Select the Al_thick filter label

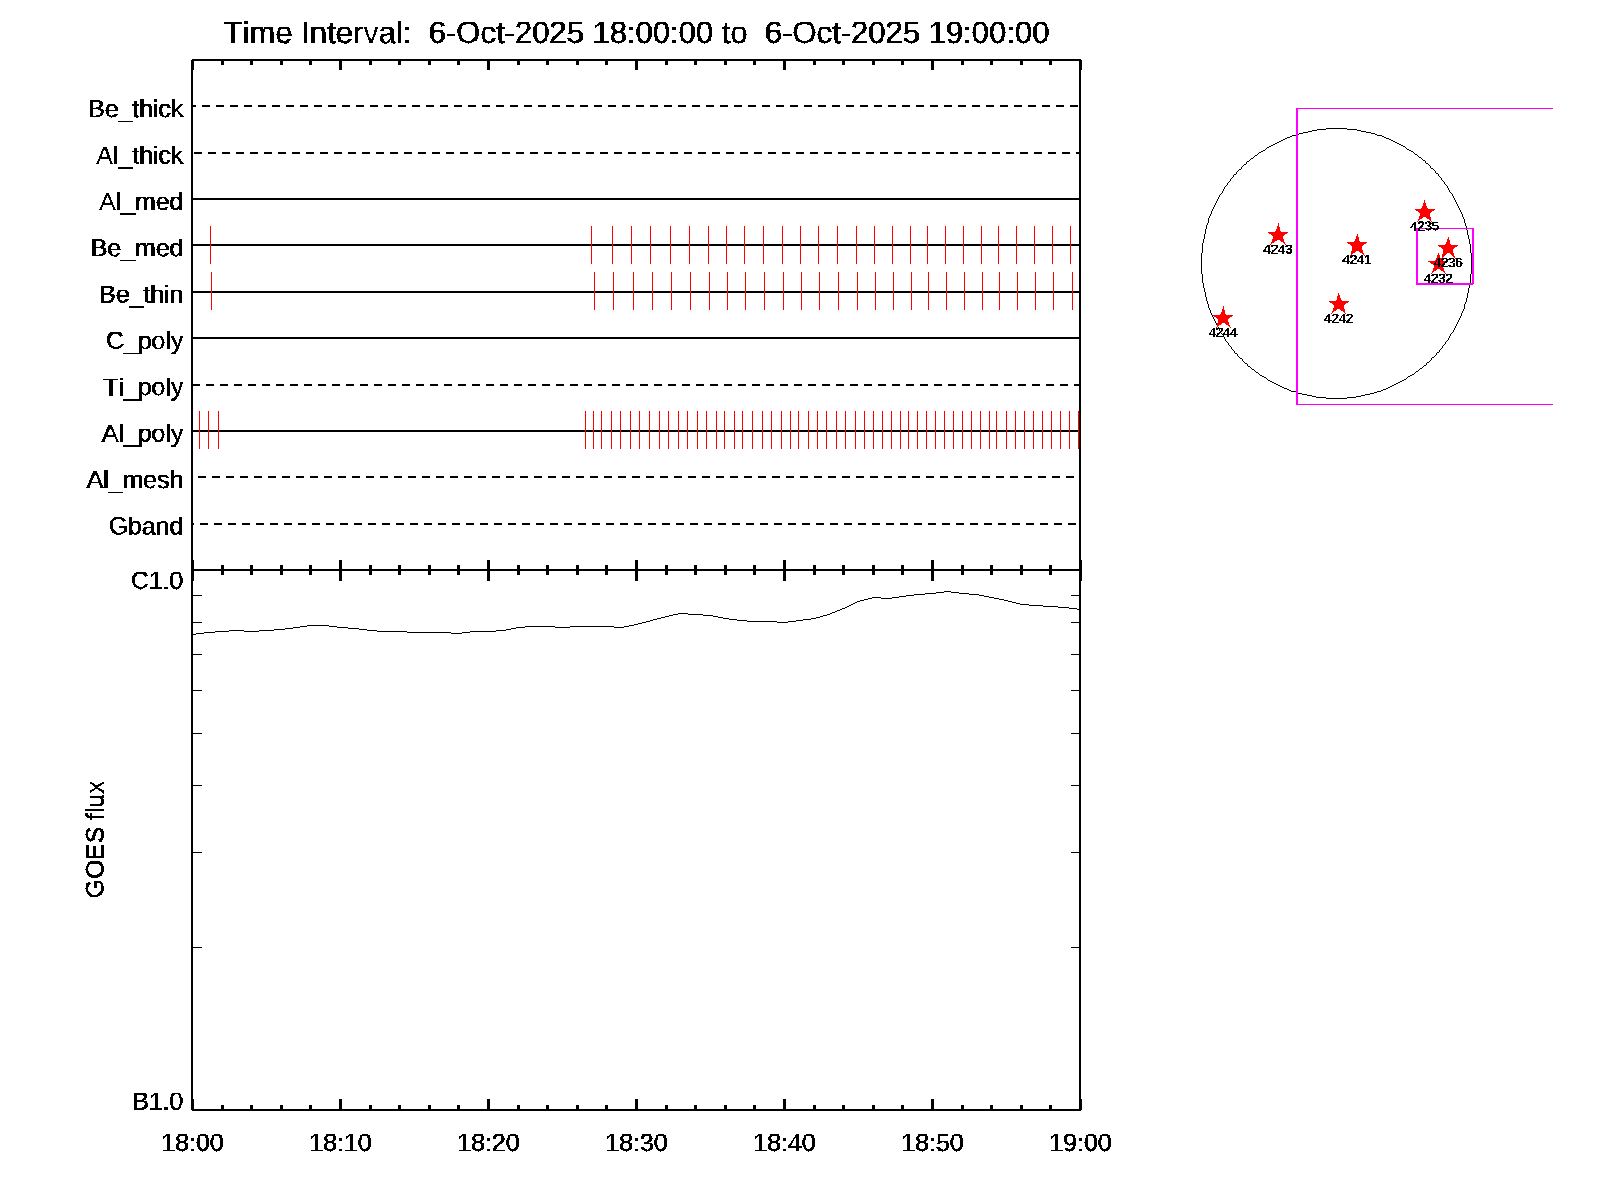[x=140, y=156]
